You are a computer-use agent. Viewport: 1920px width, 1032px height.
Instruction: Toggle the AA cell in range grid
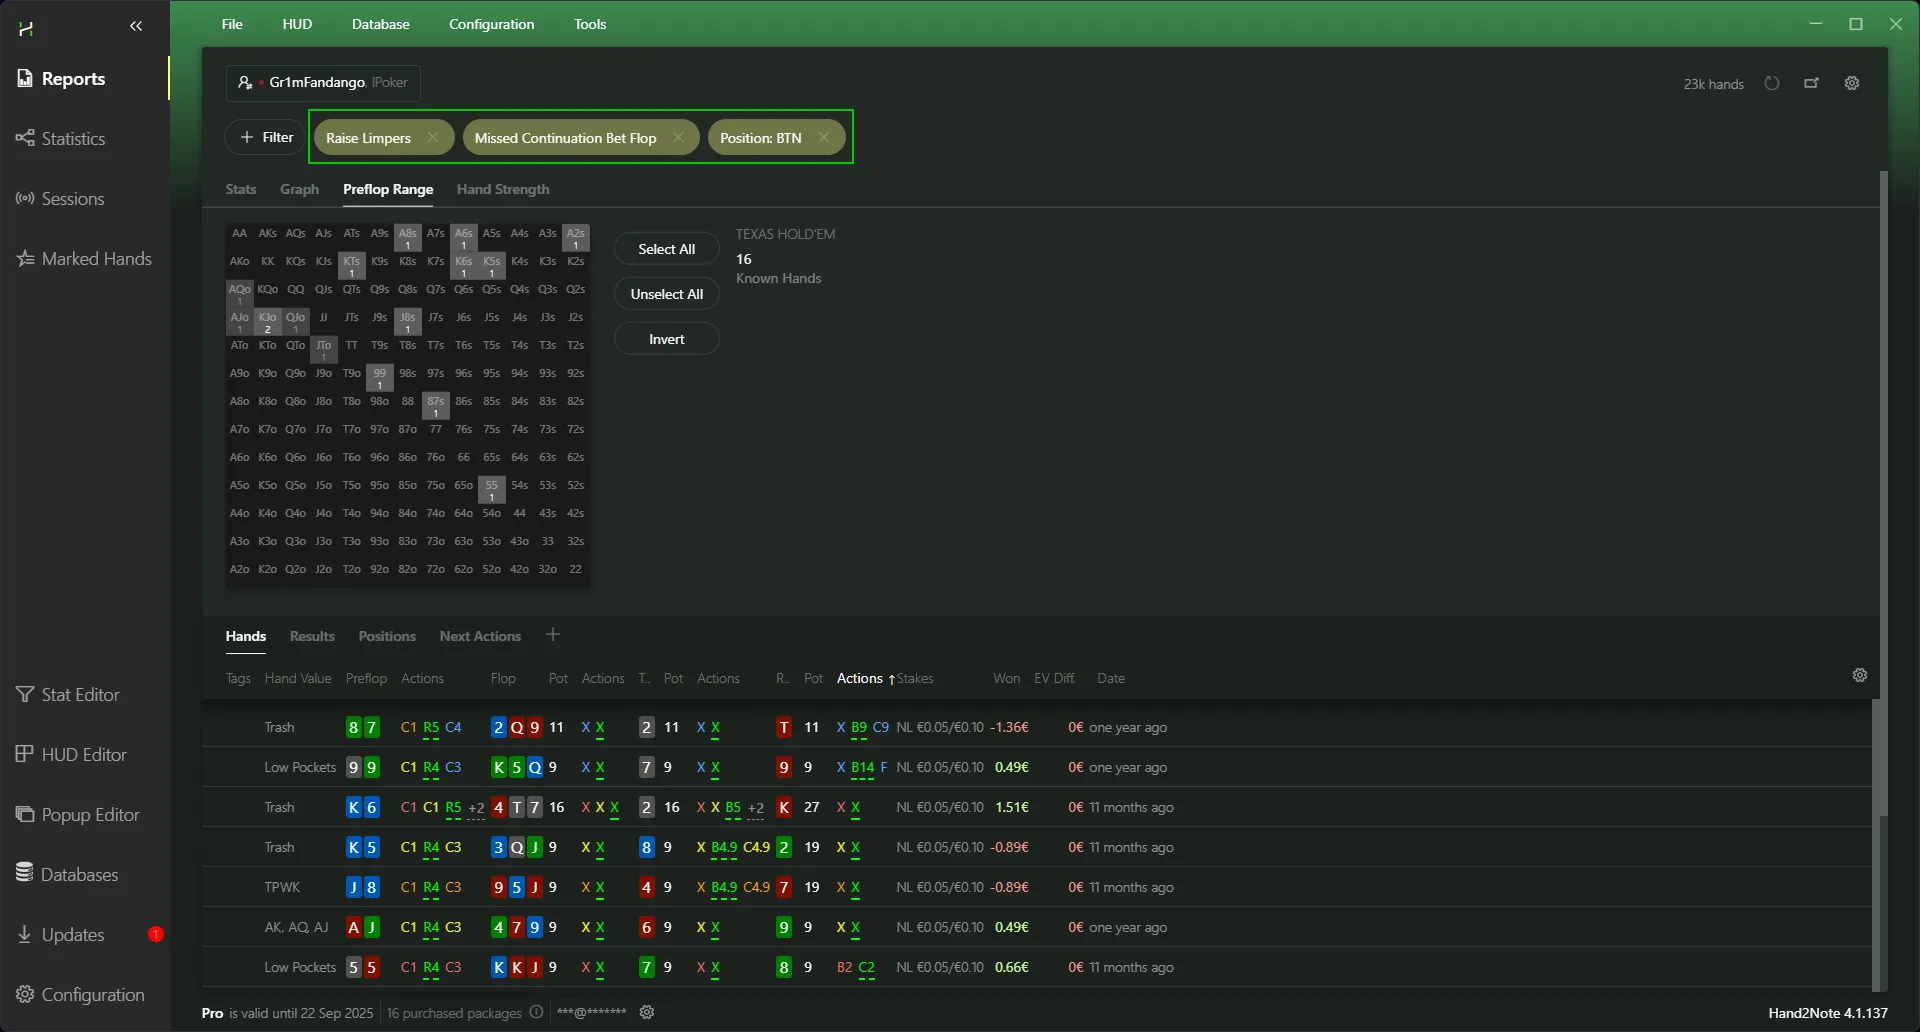[240, 234]
